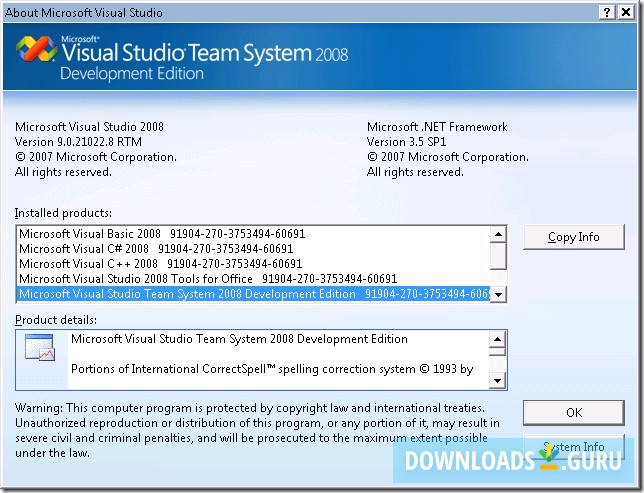The height and width of the screenshot is (493, 644).
Task: Click product name in Product details box
Action: coord(239,339)
